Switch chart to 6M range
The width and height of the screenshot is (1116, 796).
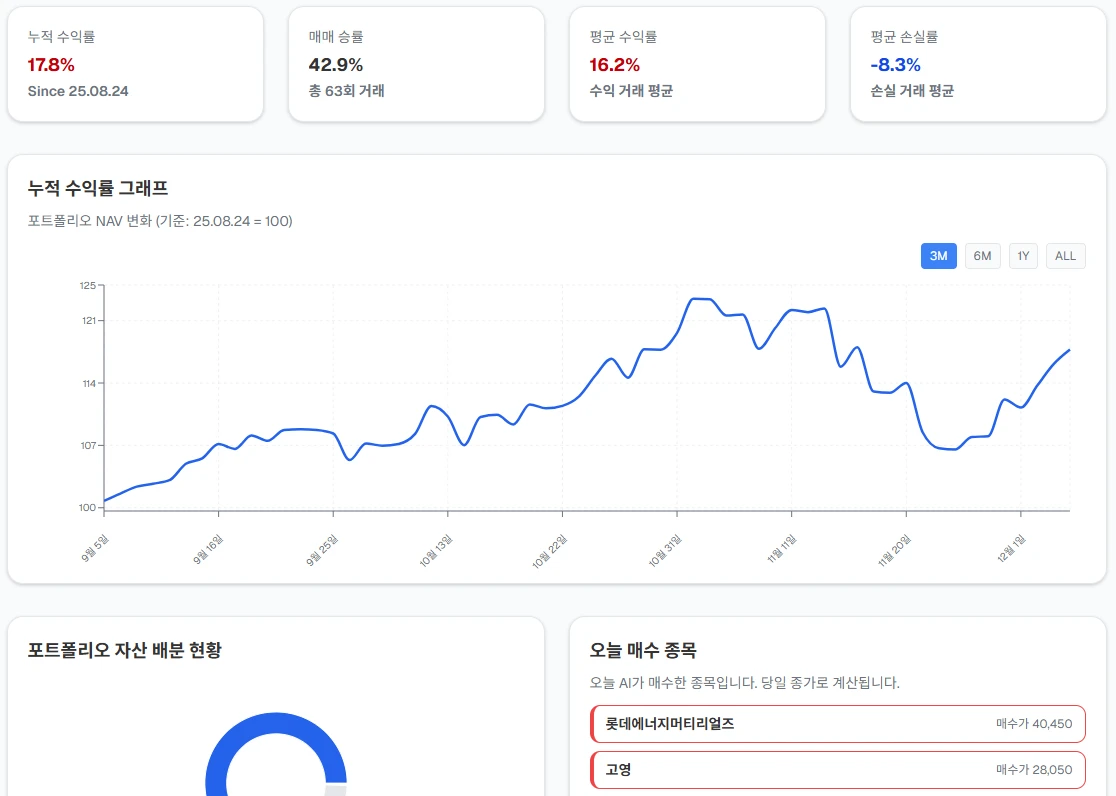[982, 256]
